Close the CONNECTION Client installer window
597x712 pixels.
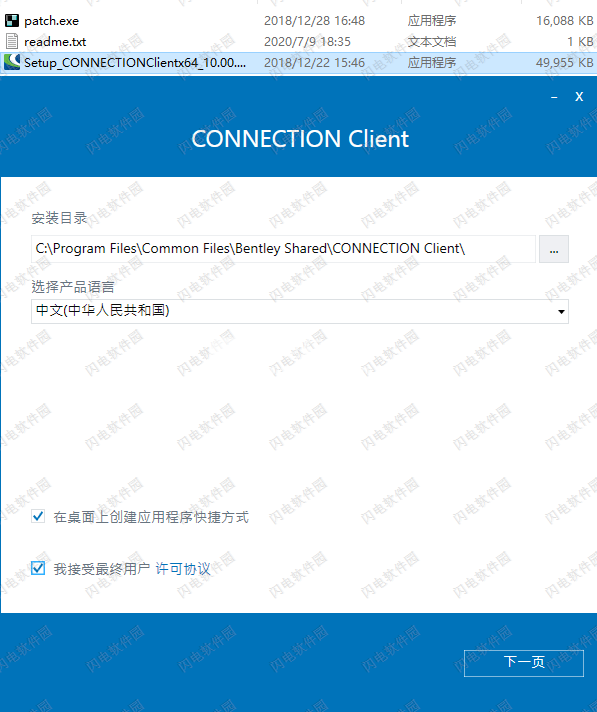pyautogui.click(x=579, y=97)
